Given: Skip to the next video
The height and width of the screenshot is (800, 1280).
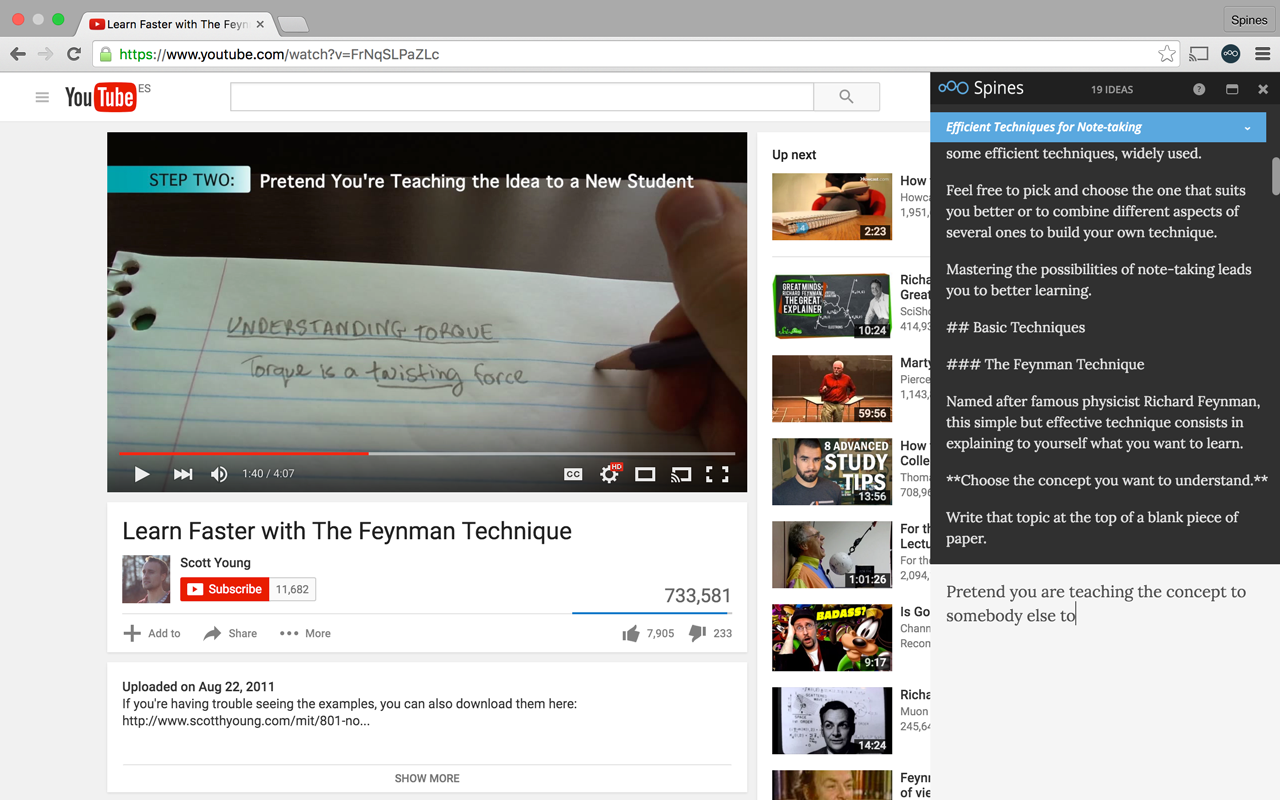Looking at the screenshot, I should pyautogui.click(x=183, y=474).
